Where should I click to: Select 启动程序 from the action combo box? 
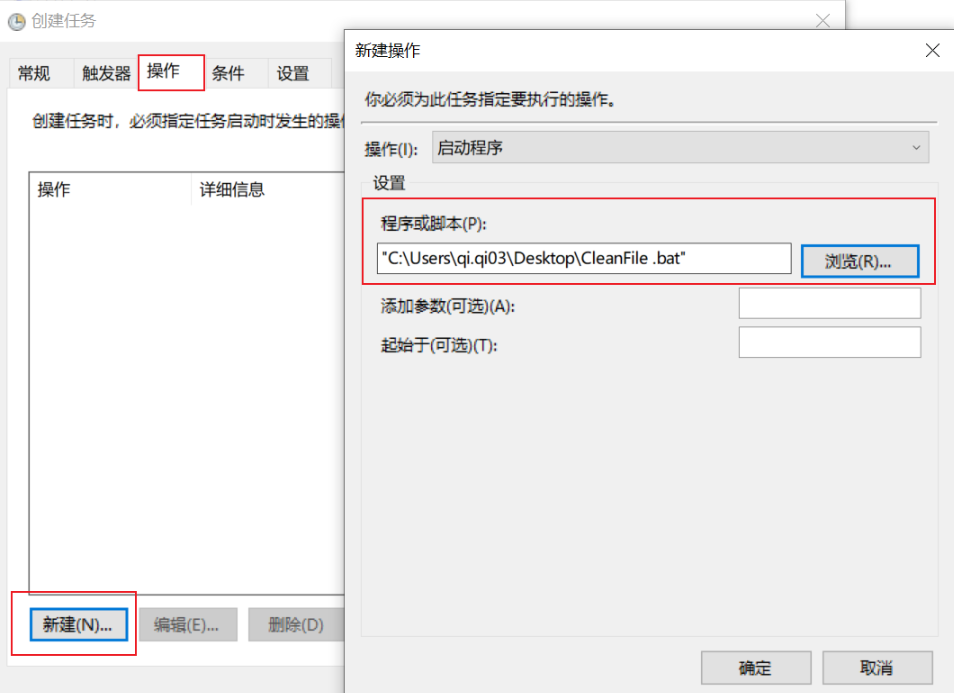click(680, 147)
